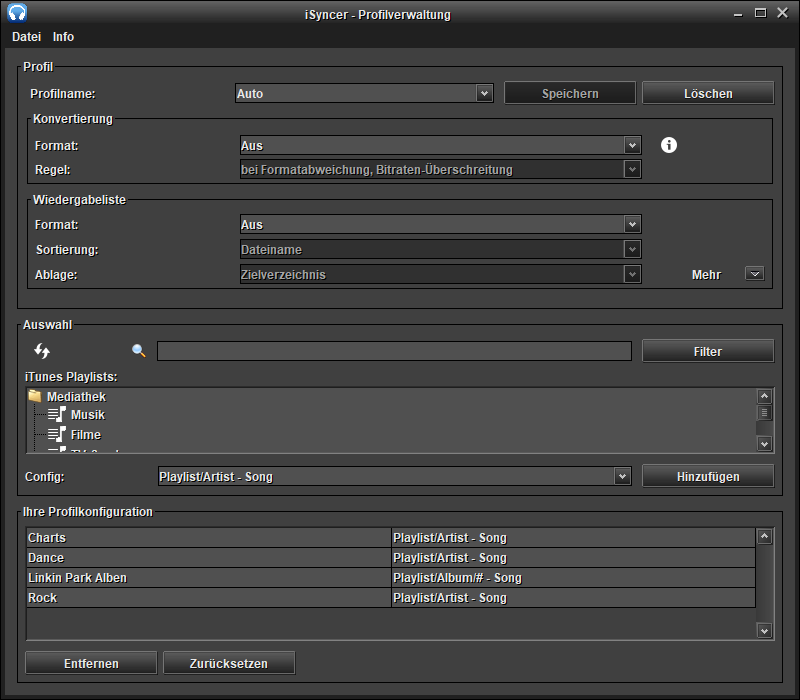Screen dimensions: 800x700
Task: Click the Löschen button
Action: pos(708,93)
